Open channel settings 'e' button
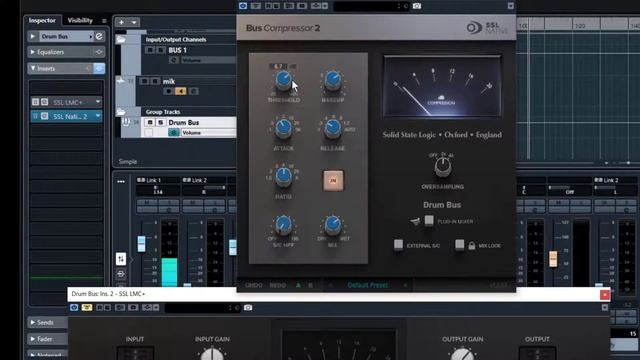The height and width of the screenshot is (360, 640). [x=99, y=36]
